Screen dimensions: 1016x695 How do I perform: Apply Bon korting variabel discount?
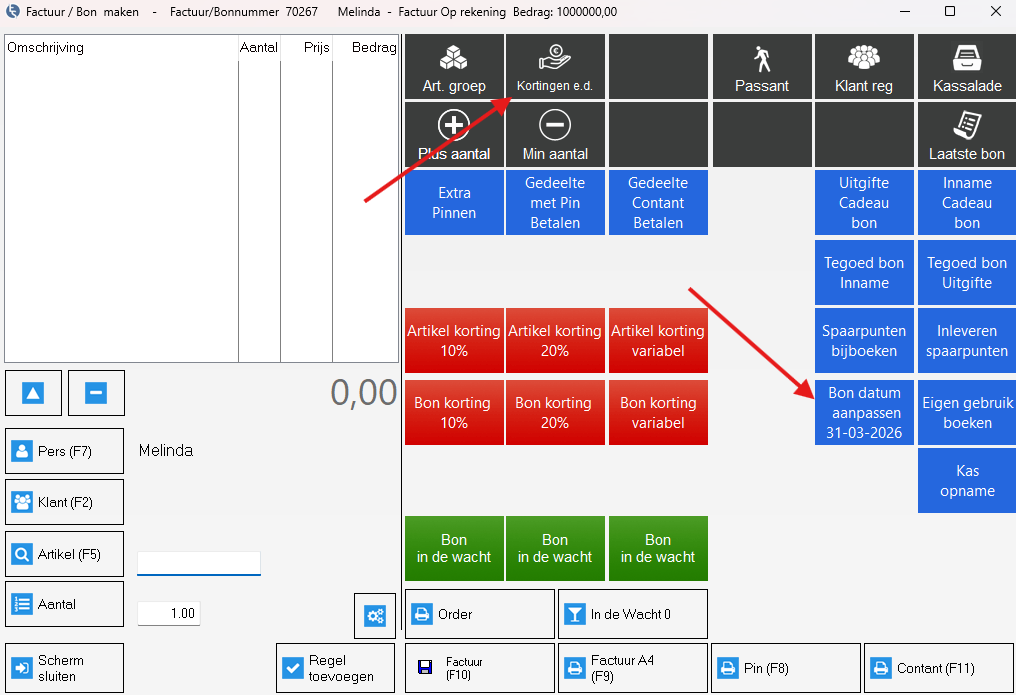658,412
